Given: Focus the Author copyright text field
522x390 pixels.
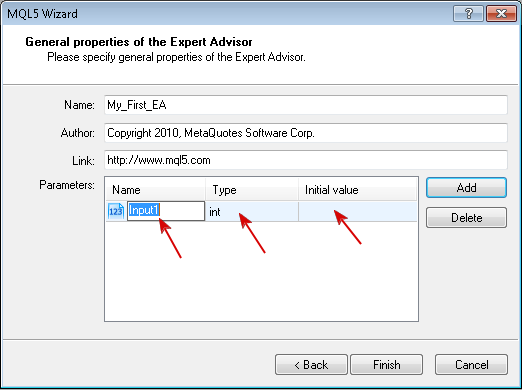Looking at the screenshot, I should pos(306,133).
